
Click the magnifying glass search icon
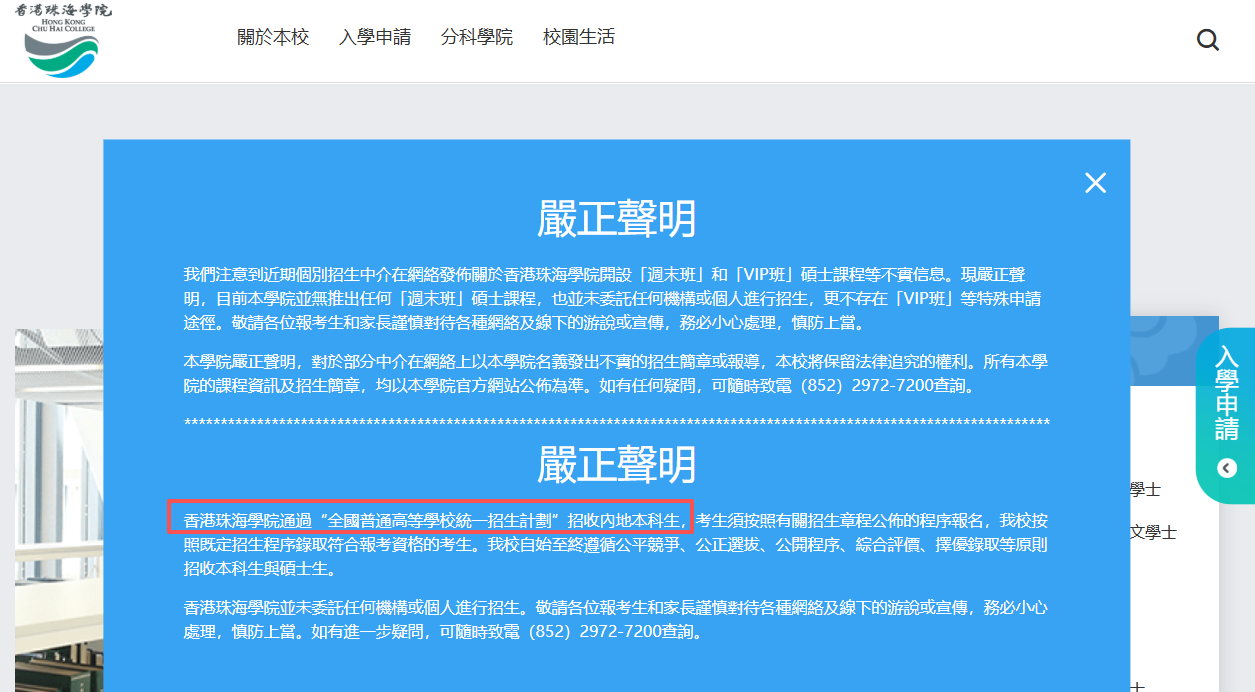pos(1207,40)
